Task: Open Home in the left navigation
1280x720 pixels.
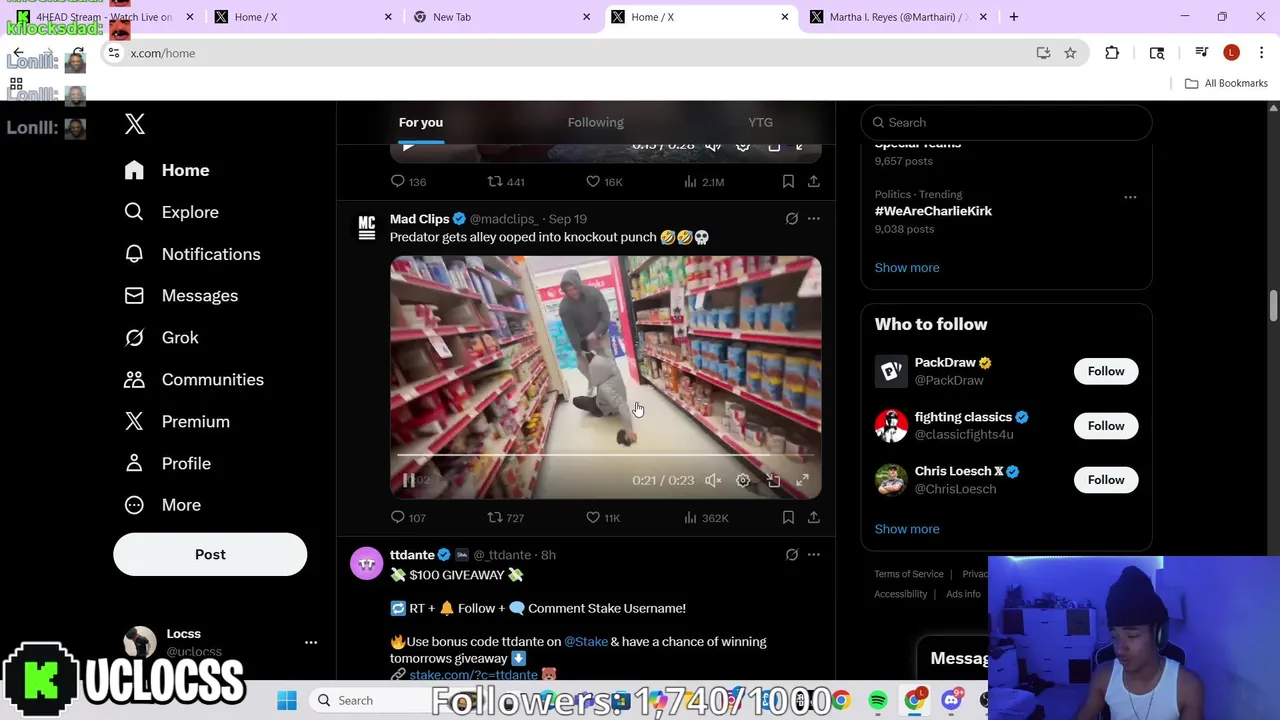Action: (167, 170)
